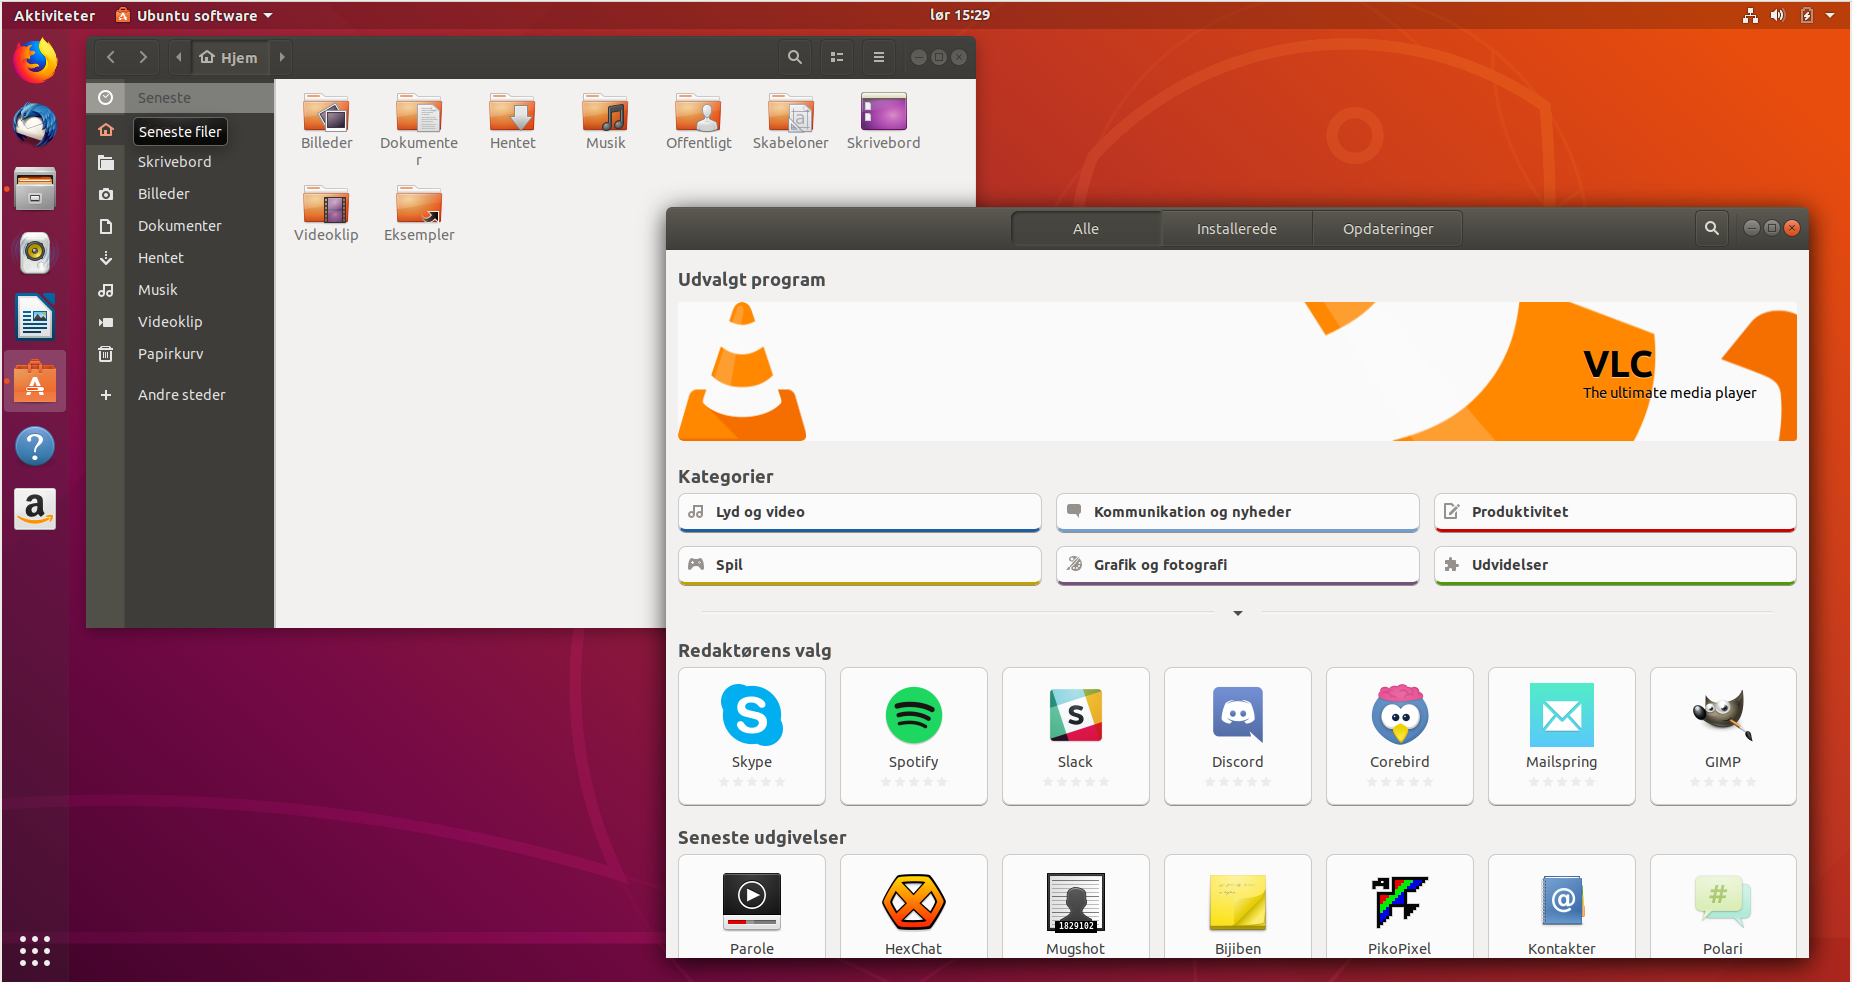Open network indicator in top bar
The width and height of the screenshot is (1852, 982).
click(1750, 15)
